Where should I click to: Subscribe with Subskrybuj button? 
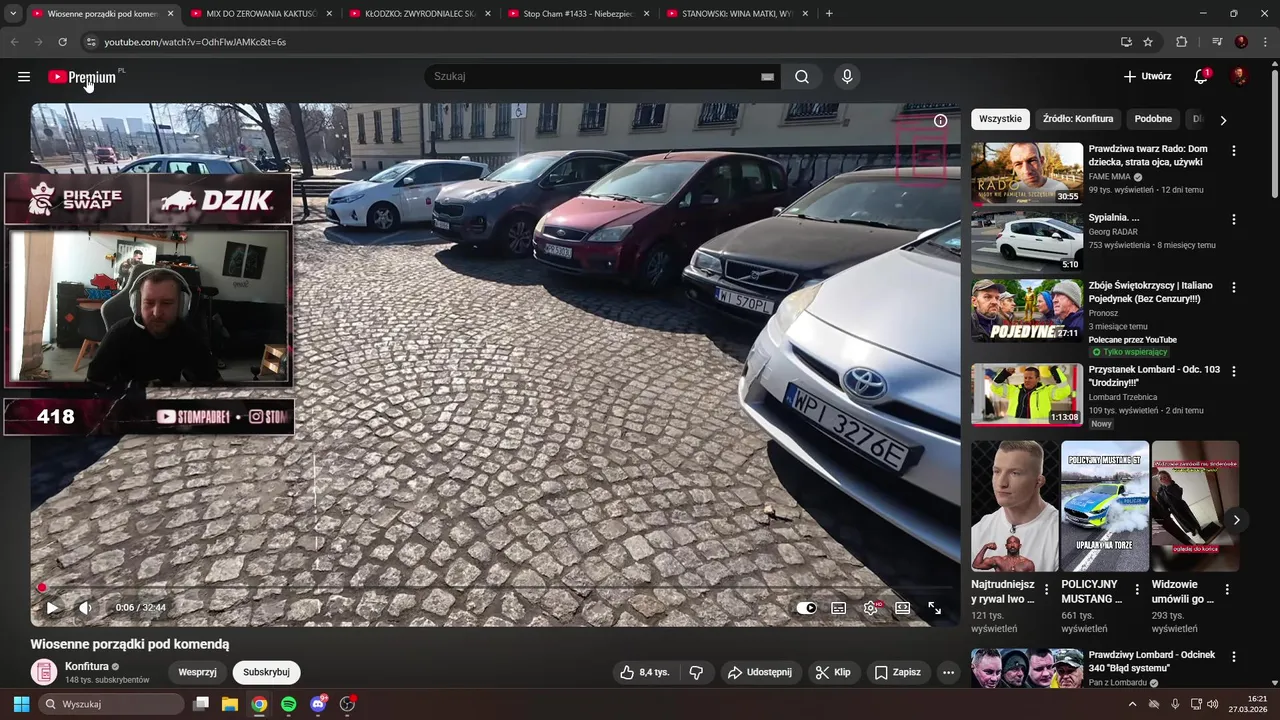266,673
